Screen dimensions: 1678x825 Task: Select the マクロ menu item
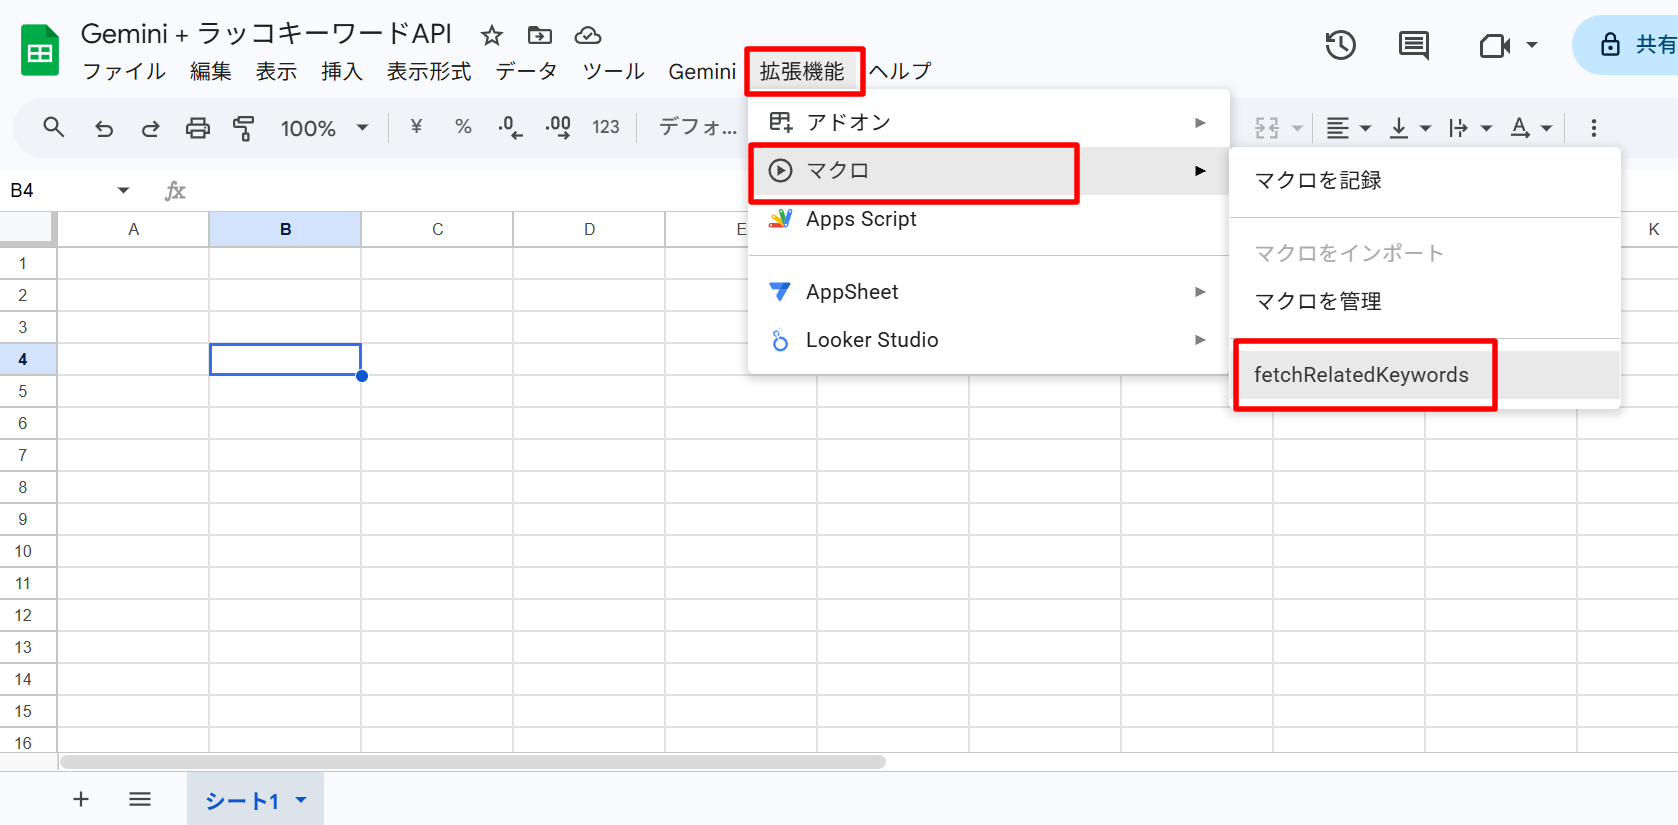pyautogui.click(x=988, y=171)
